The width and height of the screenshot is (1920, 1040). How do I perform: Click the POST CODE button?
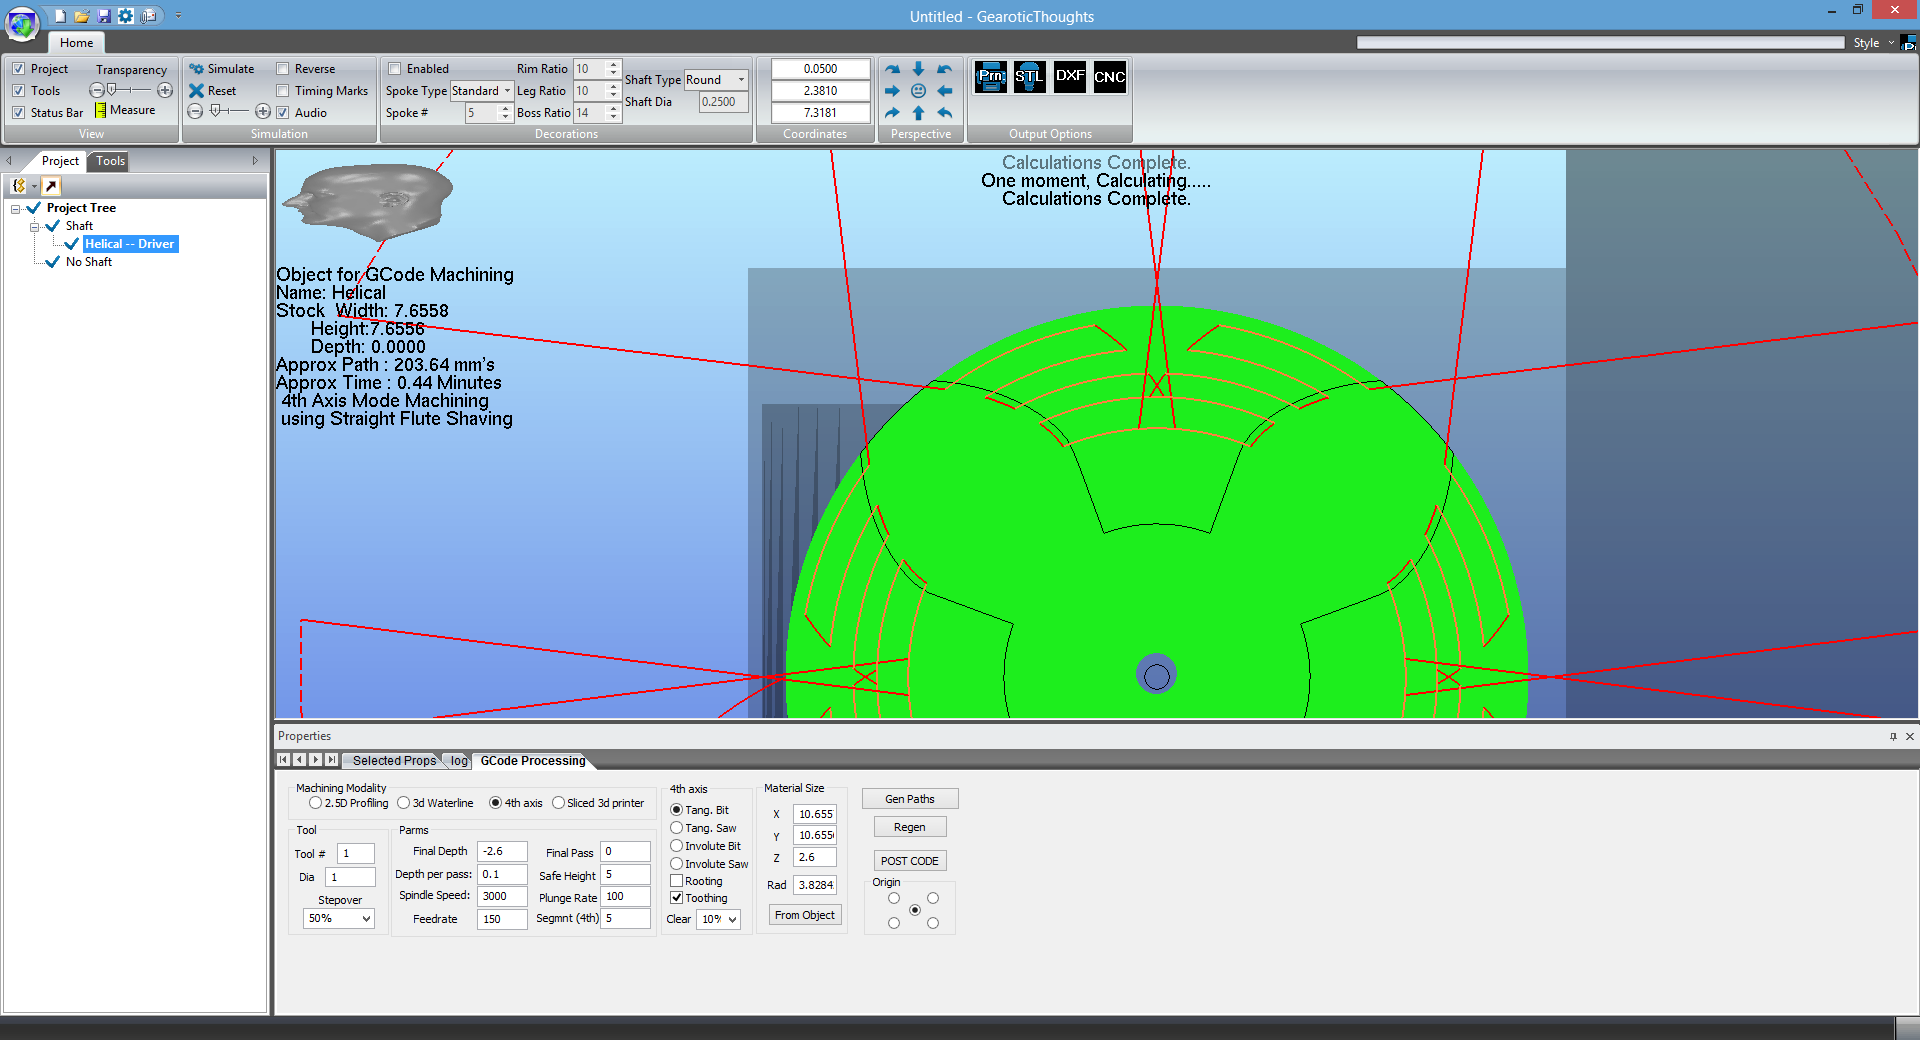click(909, 861)
